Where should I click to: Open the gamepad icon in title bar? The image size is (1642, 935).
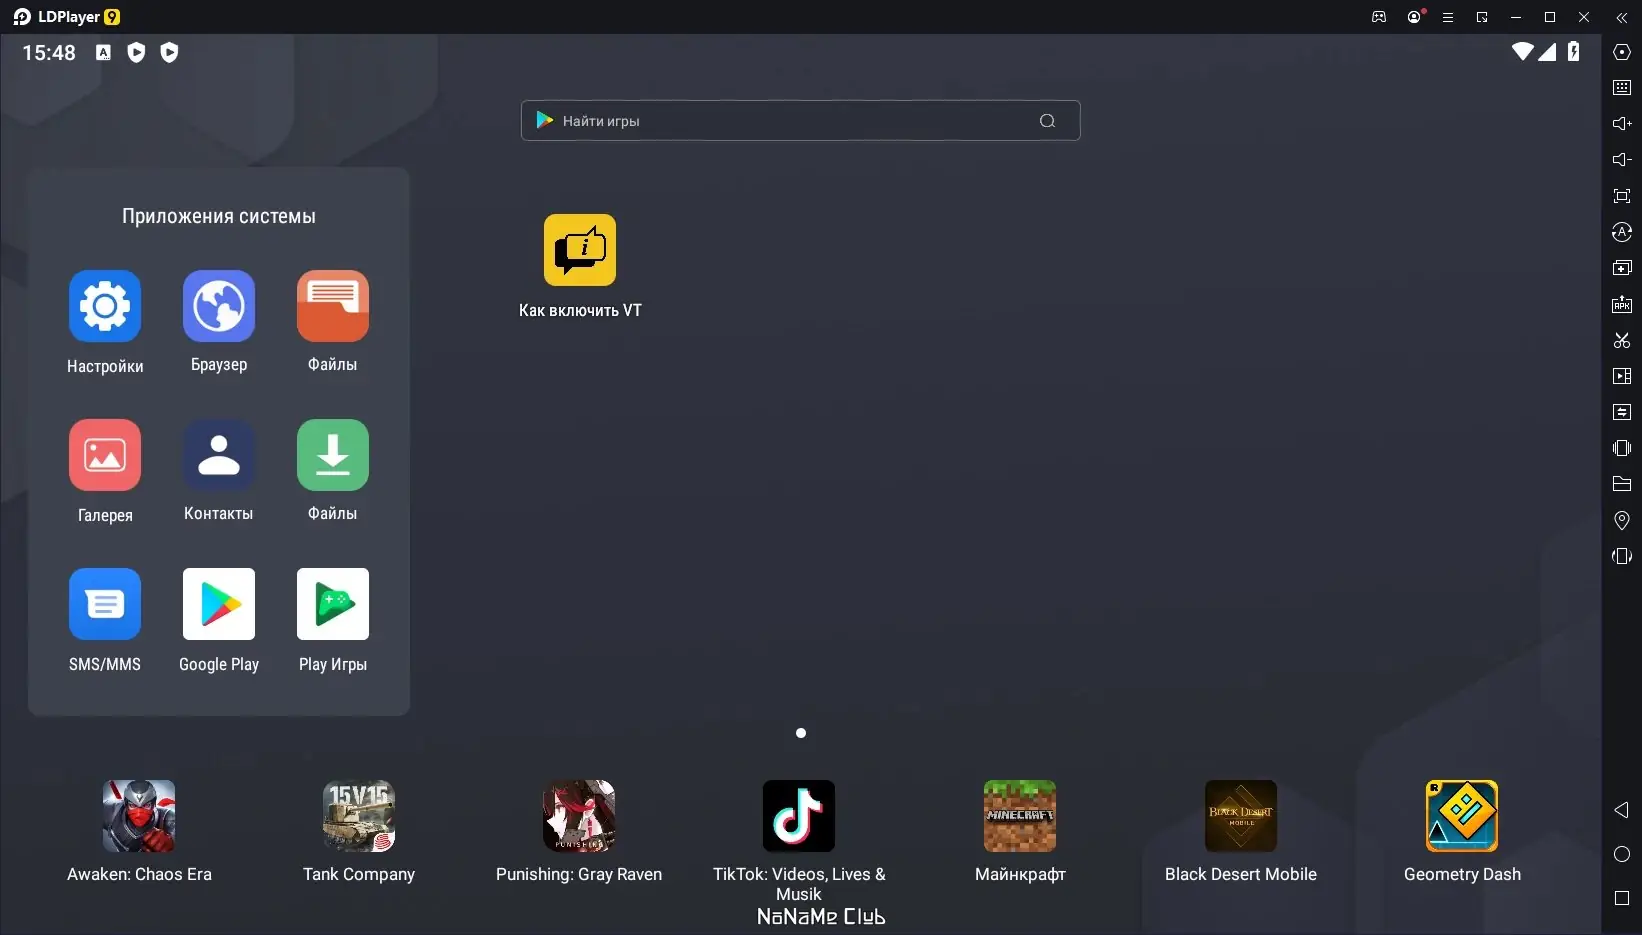(x=1379, y=17)
